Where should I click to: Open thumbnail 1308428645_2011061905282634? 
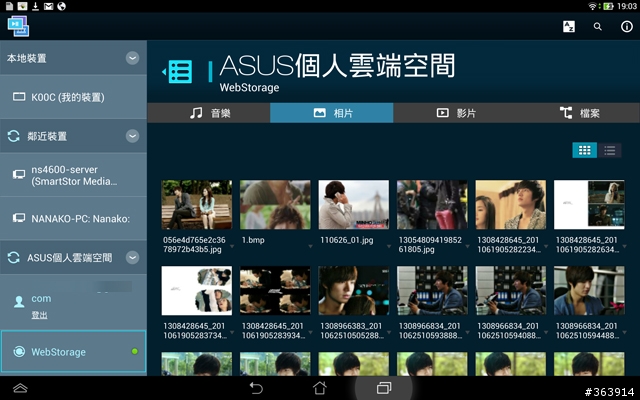pyautogui.click(x=589, y=204)
